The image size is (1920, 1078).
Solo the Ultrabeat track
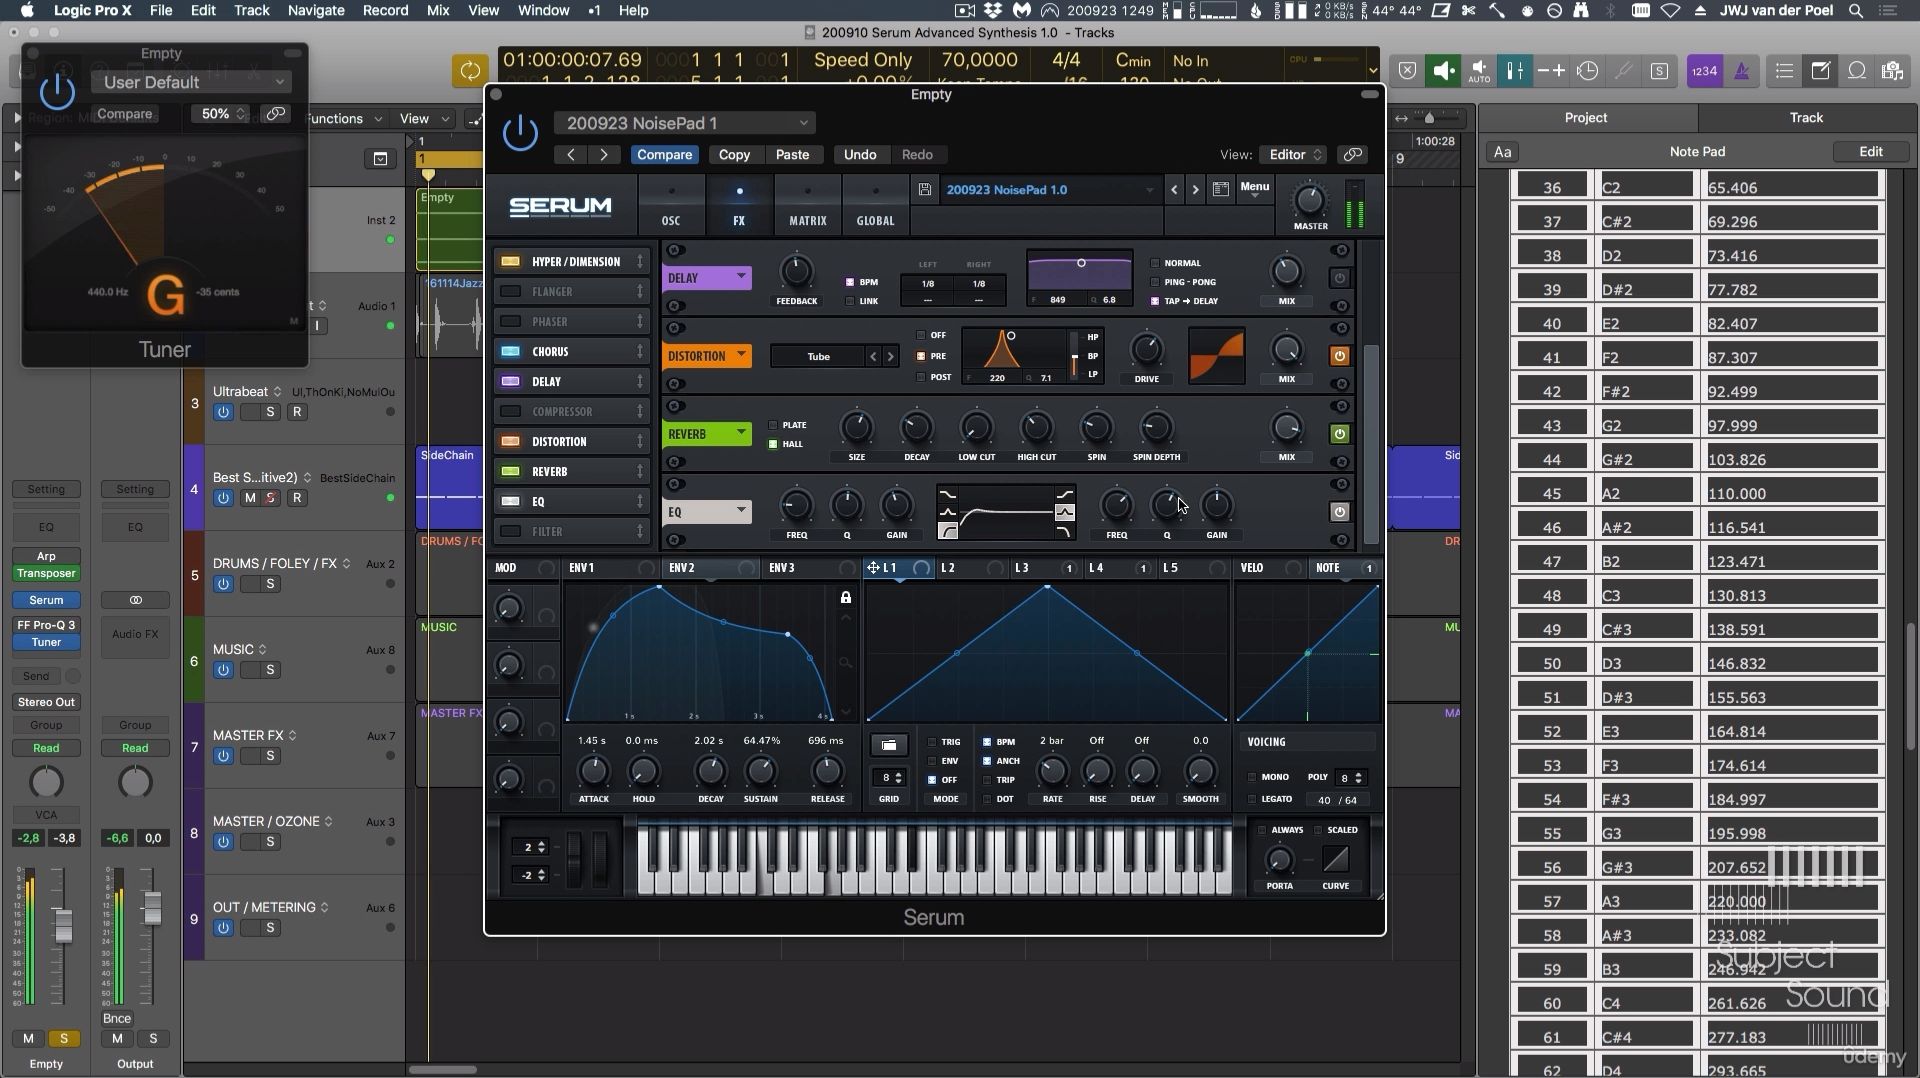(270, 412)
